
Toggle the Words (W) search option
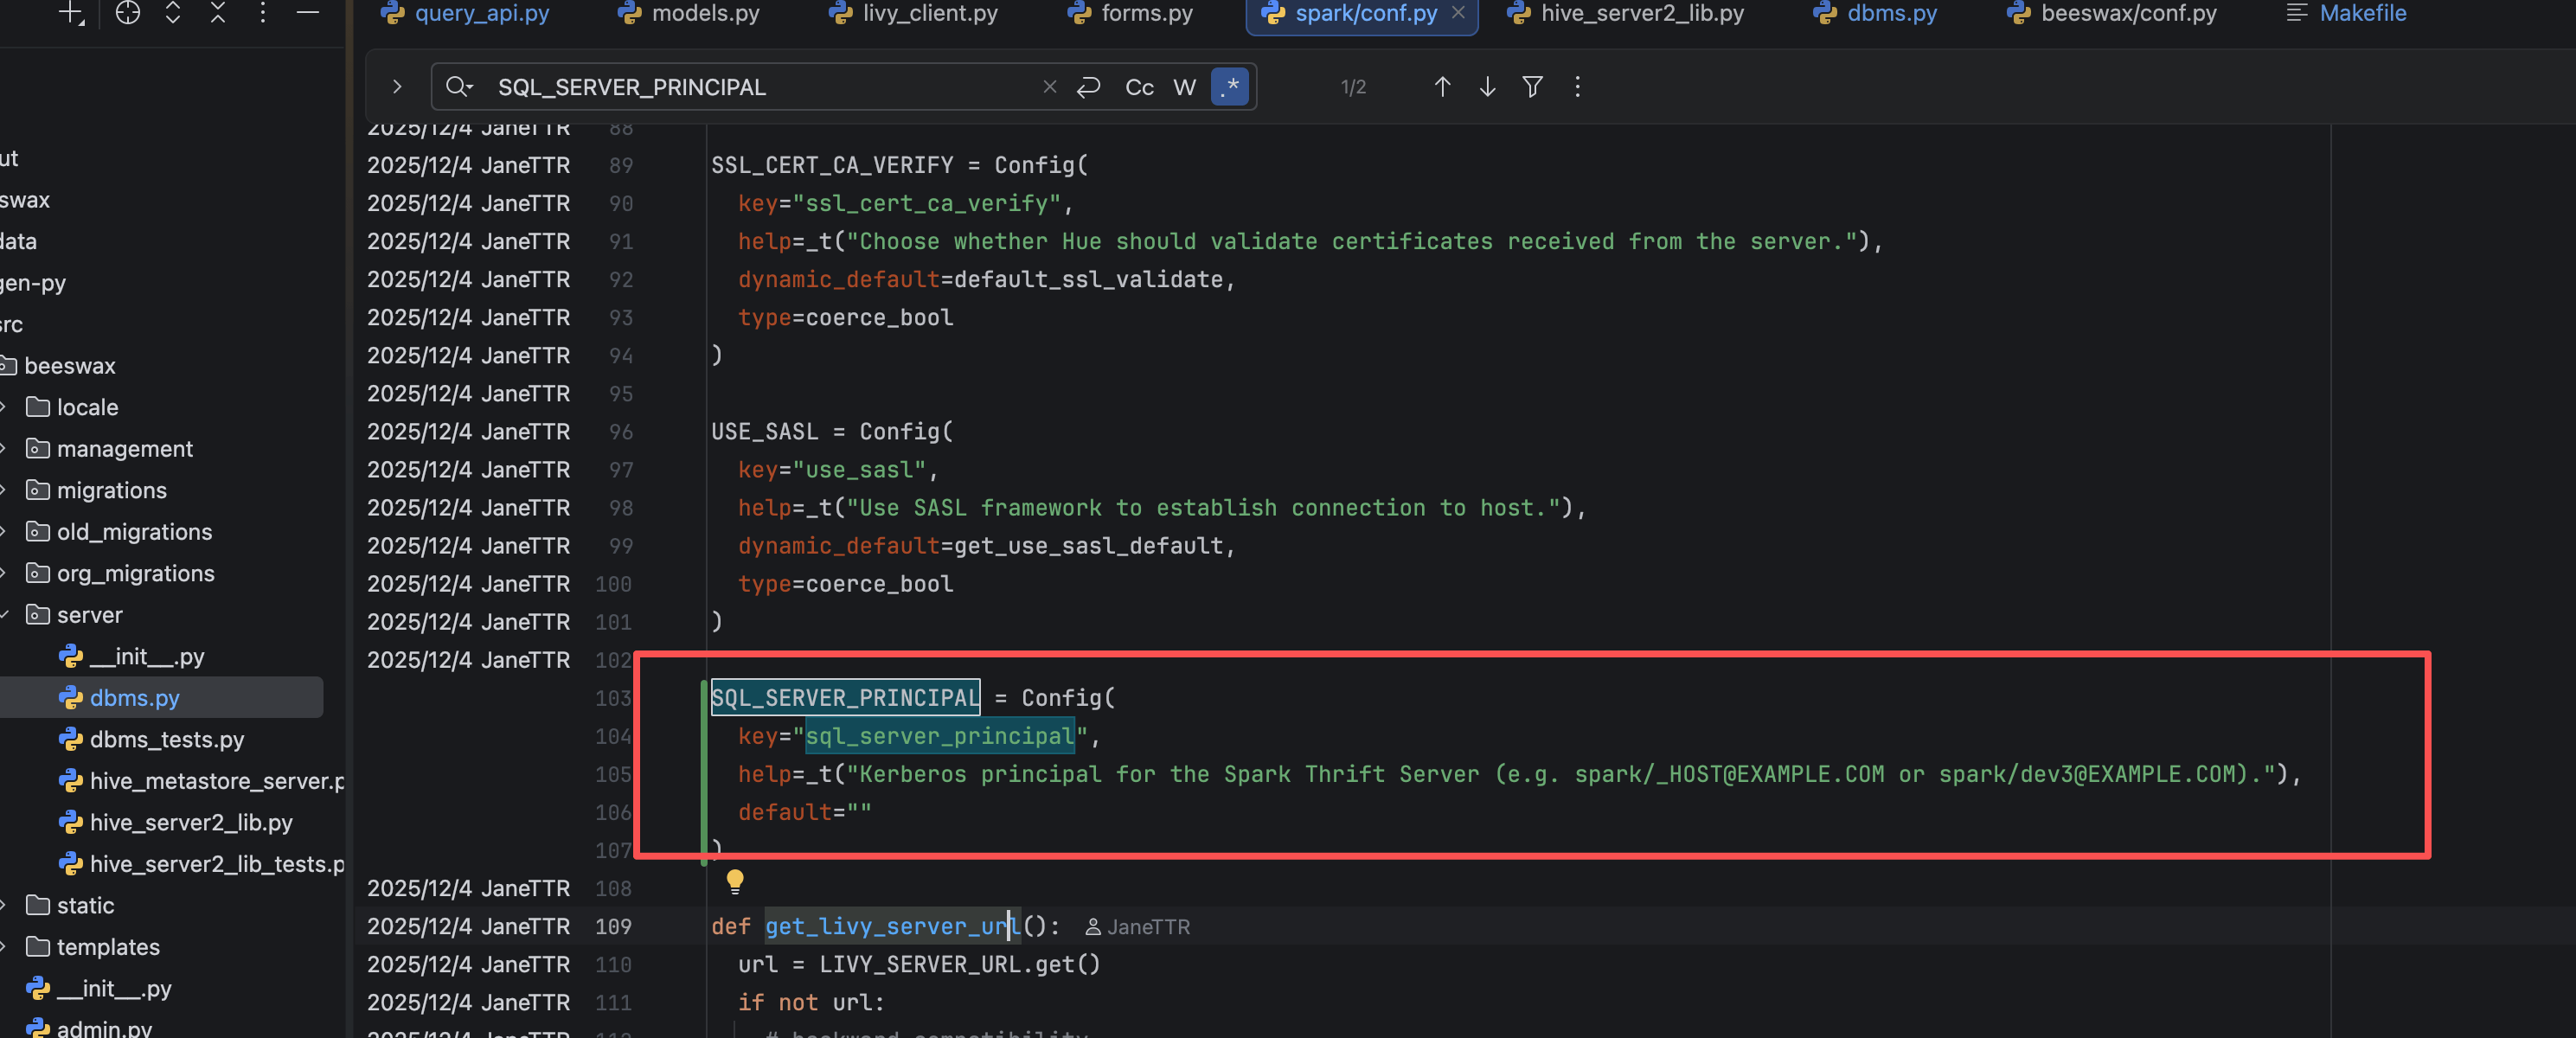(1184, 87)
